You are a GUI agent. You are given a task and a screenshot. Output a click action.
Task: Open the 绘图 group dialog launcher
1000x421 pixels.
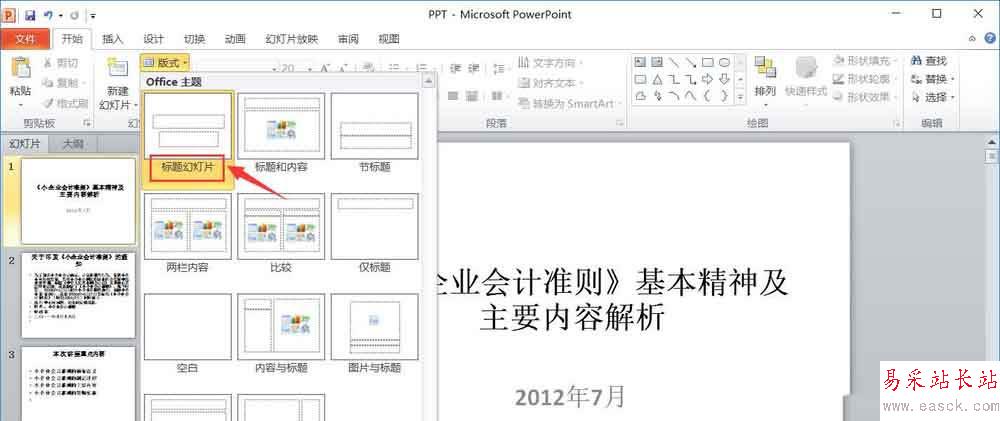(897, 122)
